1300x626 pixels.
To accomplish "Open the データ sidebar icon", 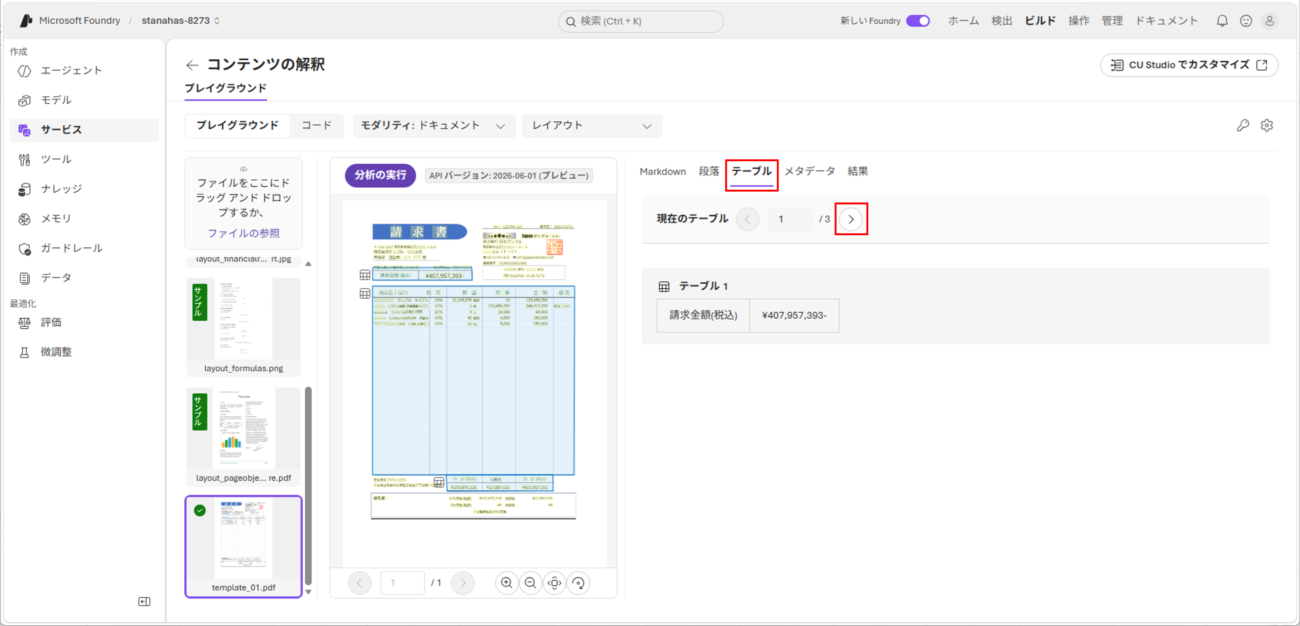I will click(x=25, y=277).
